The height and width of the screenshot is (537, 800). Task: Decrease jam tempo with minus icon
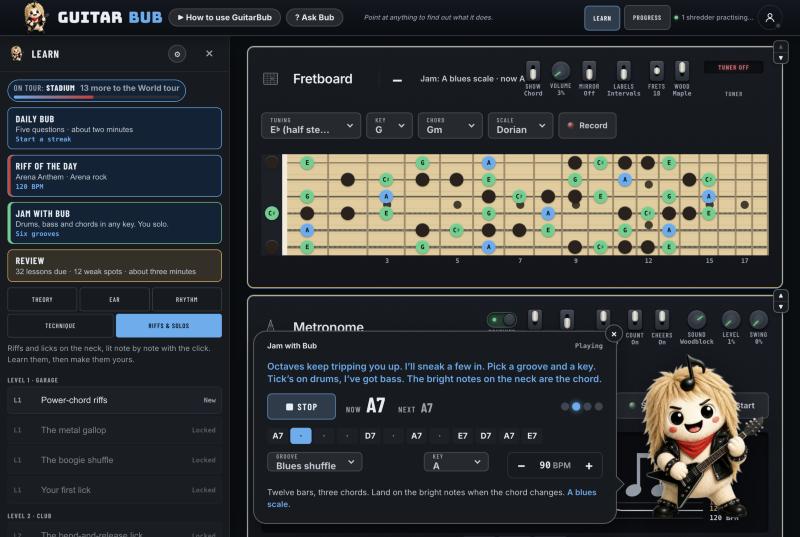pos(521,466)
